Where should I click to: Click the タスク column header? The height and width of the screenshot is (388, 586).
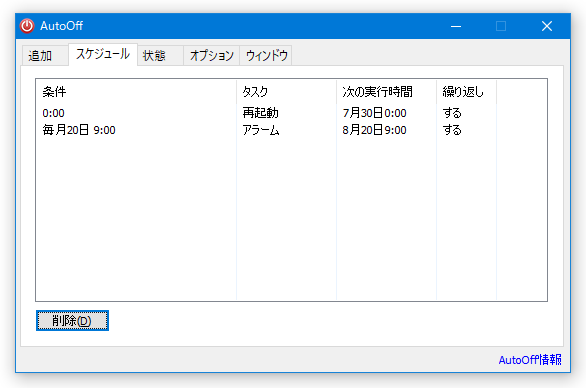[286, 92]
